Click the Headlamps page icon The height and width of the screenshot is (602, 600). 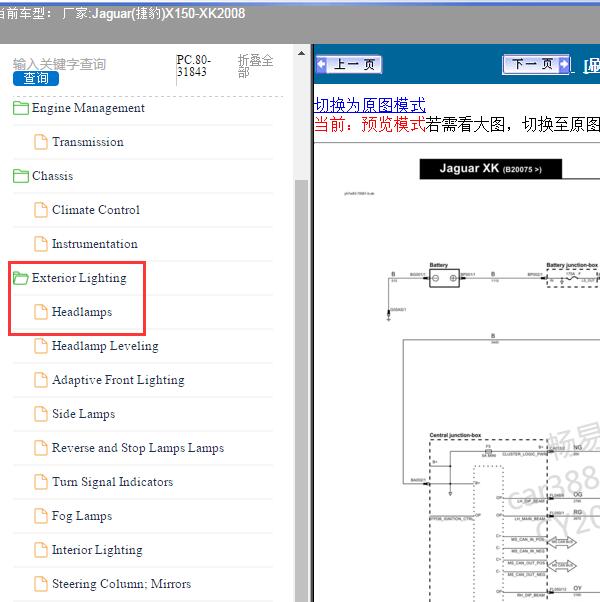pyautogui.click(x=41, y=312)
